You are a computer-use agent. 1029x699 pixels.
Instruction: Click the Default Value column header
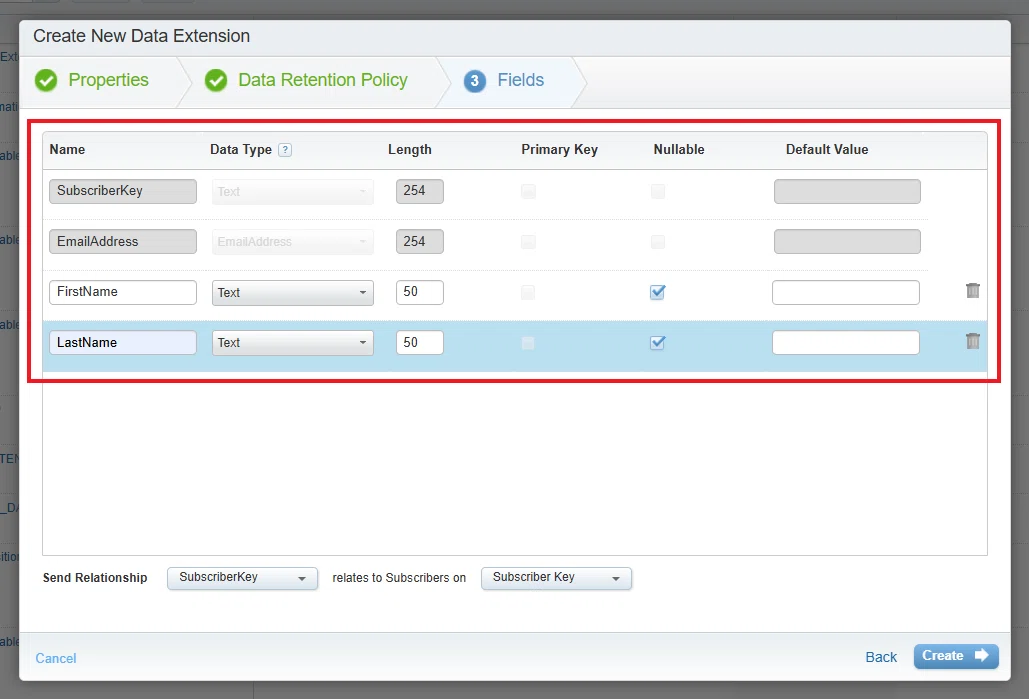click(827, 150)
